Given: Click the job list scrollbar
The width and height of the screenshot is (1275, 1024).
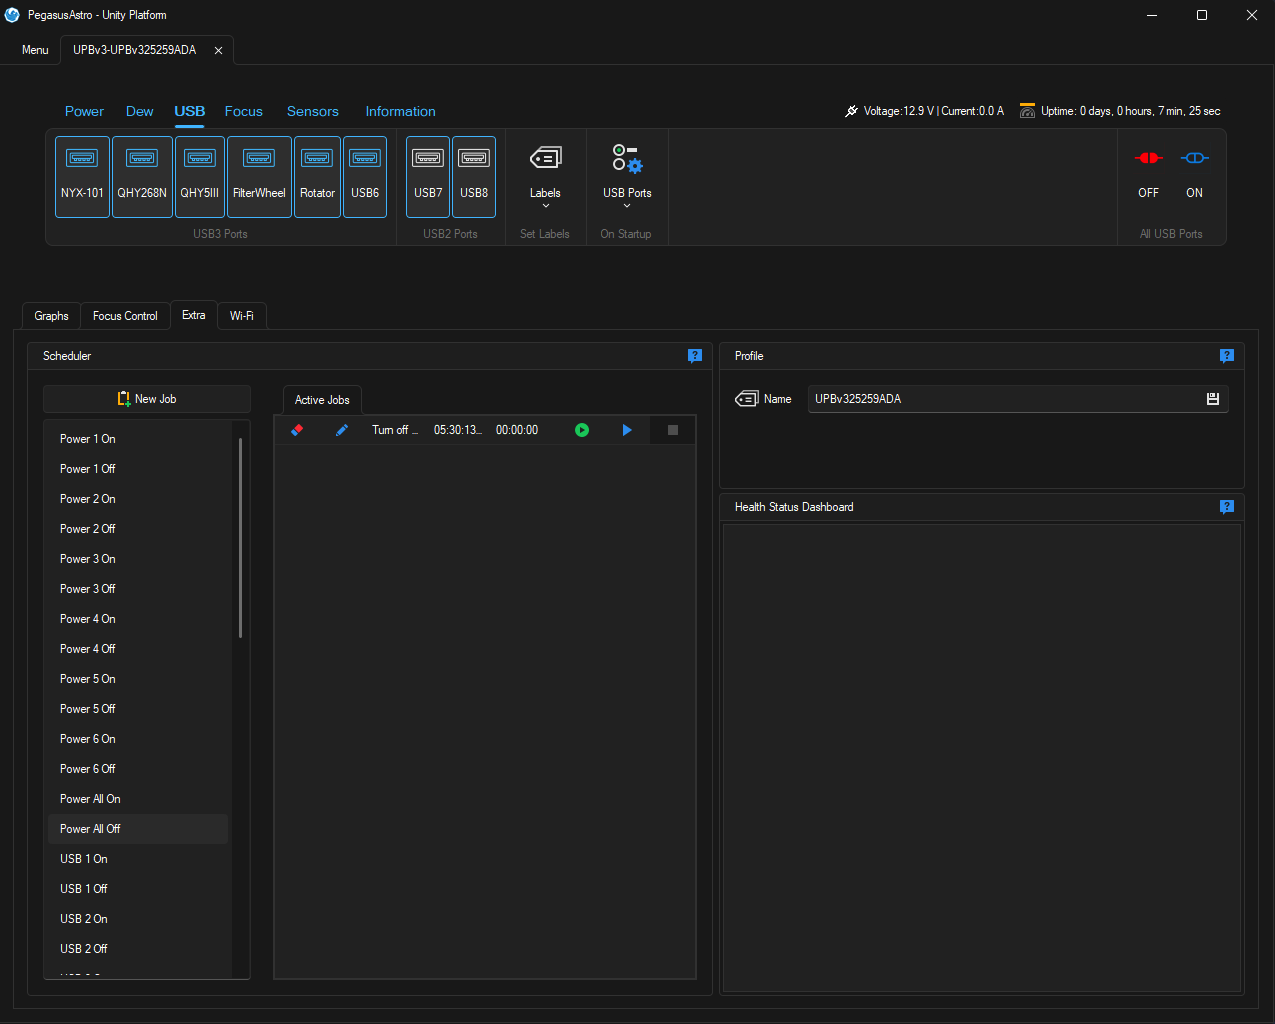Looking at the screenshot, I should click(x=240, y=538).
